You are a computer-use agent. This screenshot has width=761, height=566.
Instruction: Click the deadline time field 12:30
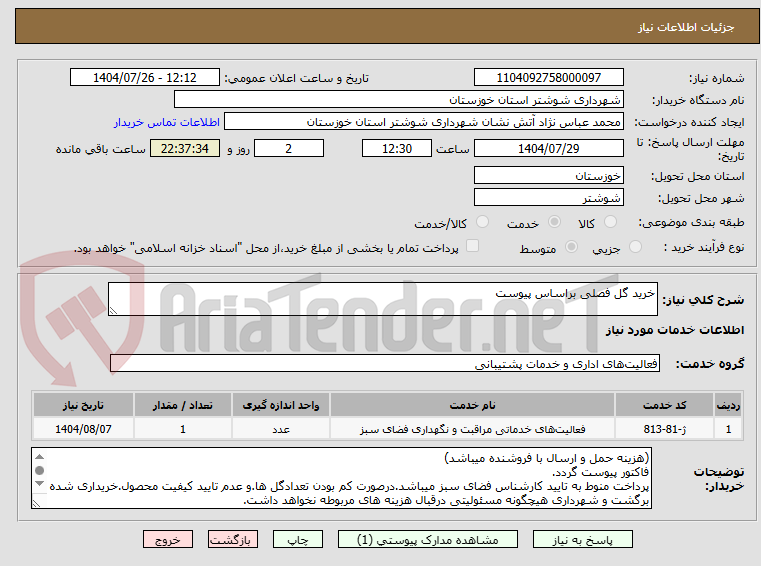pos(397,149)
